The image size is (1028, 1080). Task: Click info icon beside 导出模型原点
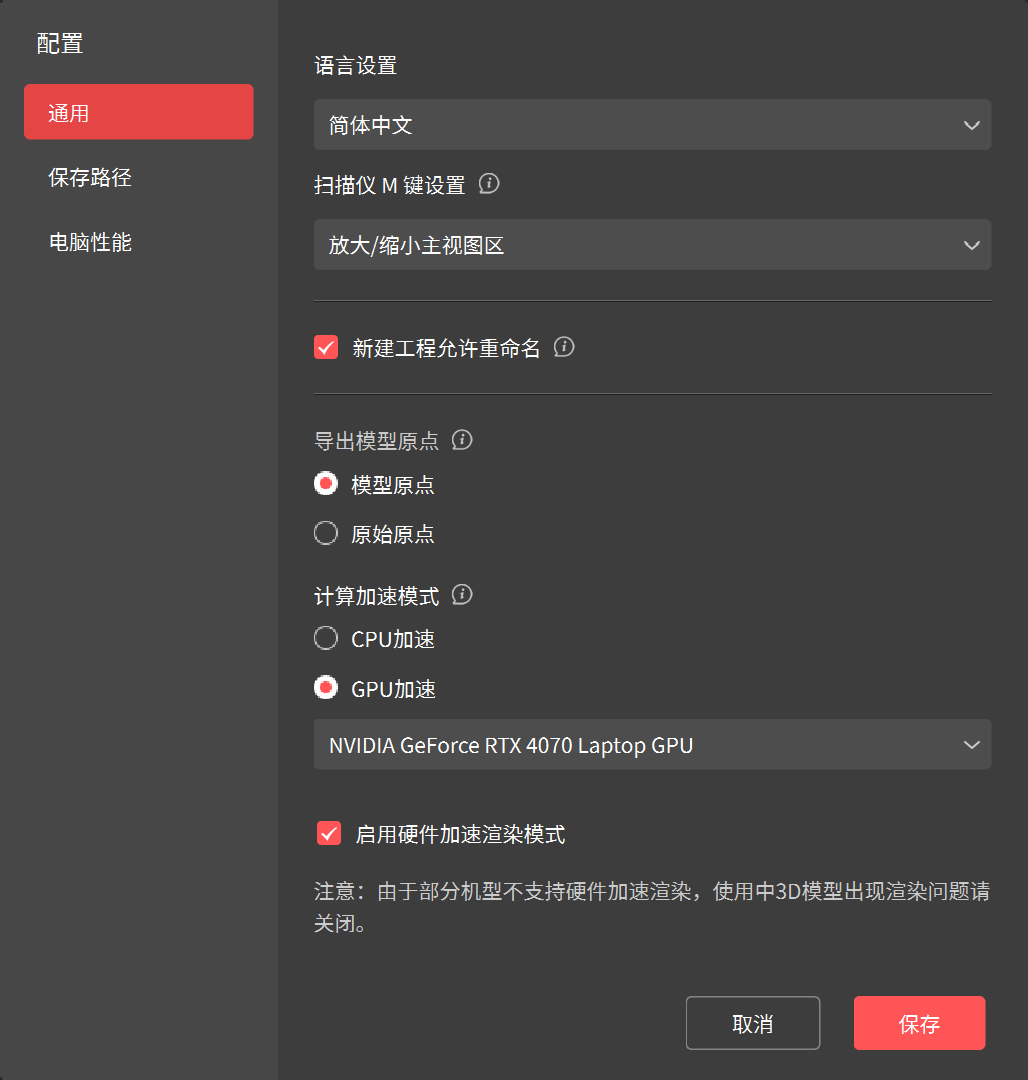pos(462,440)
